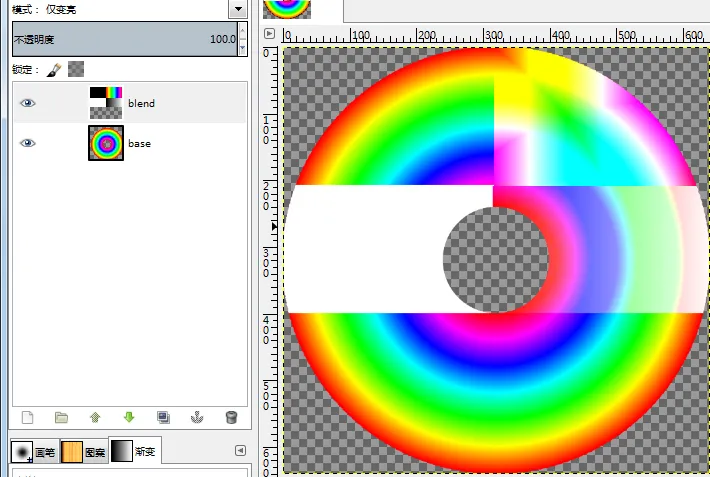Hide the blend layer via its eye icon
This screenshot has height=477, width=710.
coord(27,103)
